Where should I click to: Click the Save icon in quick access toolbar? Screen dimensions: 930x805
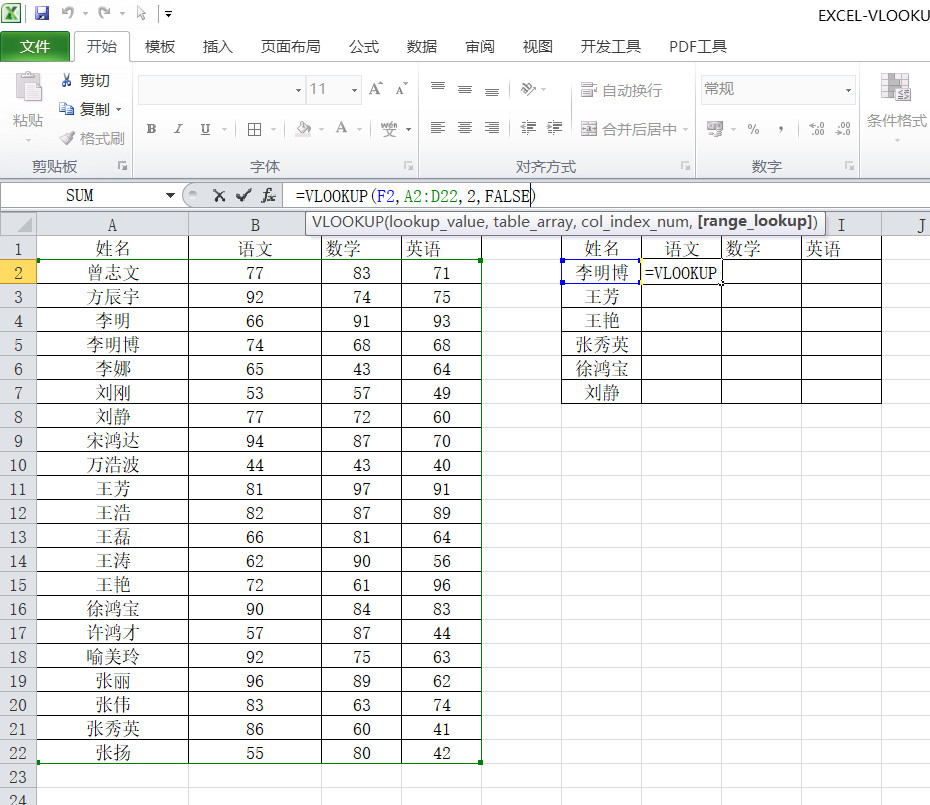(x=42, y=12)
